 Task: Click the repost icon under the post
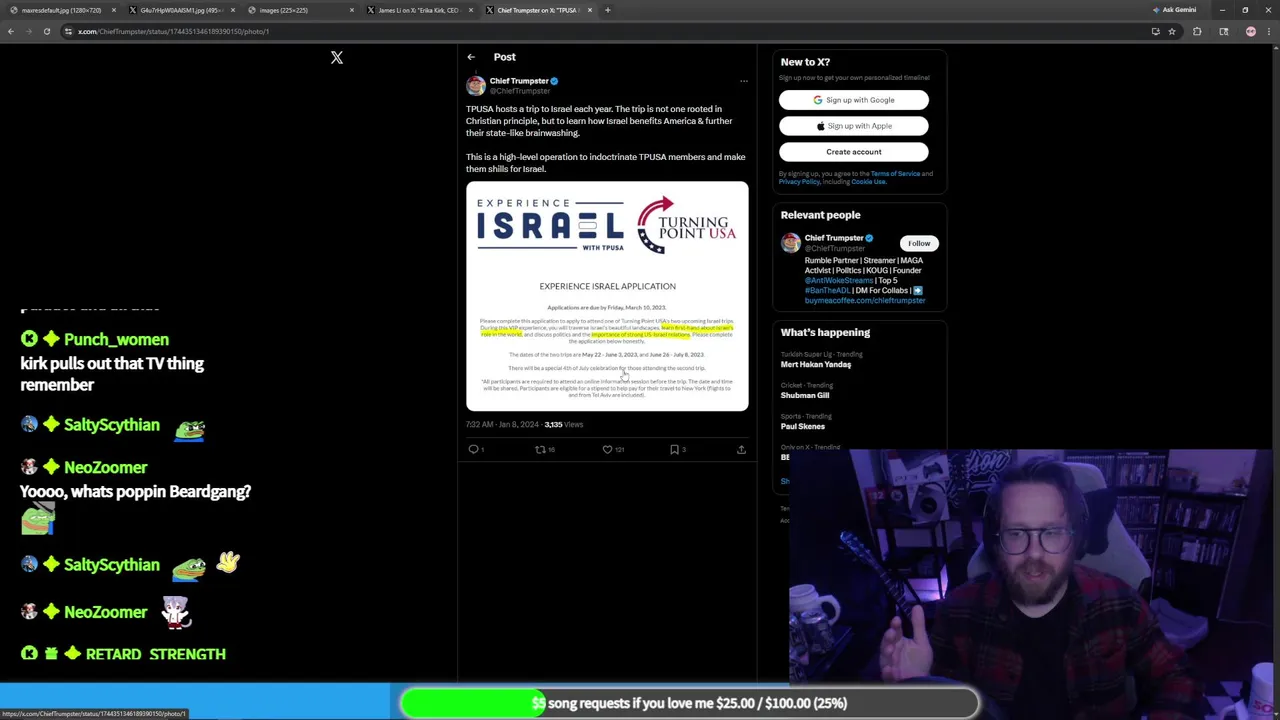coord(541,450)
